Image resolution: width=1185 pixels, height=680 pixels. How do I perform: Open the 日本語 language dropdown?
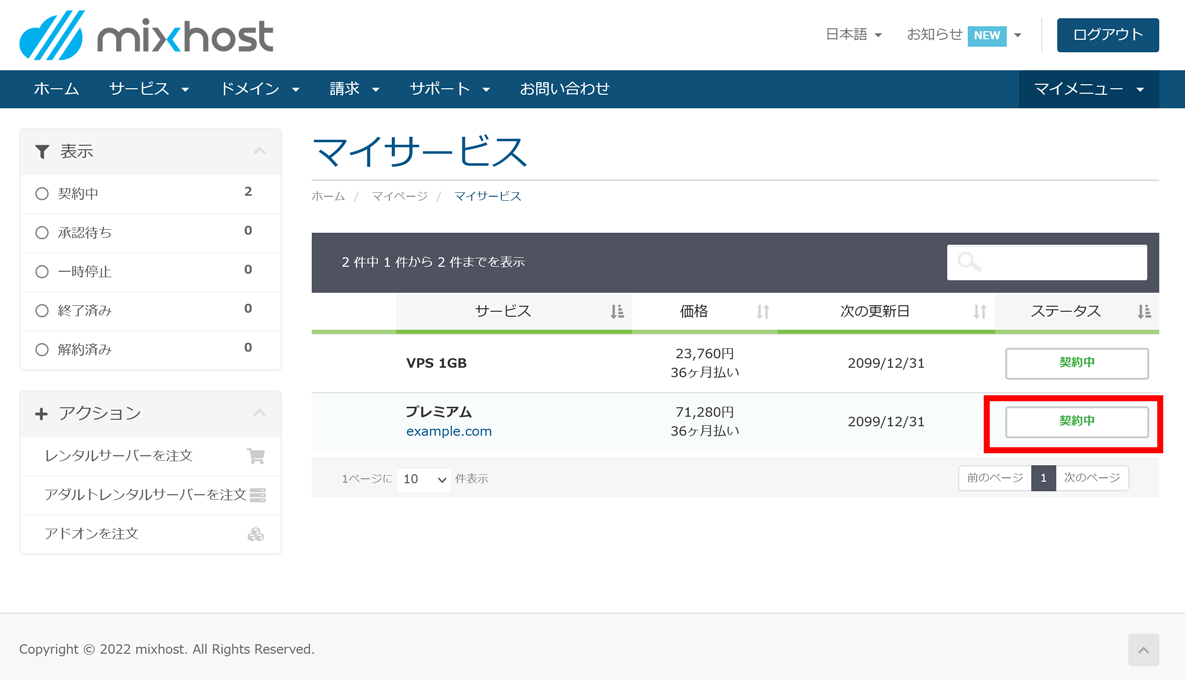(853, 35)
